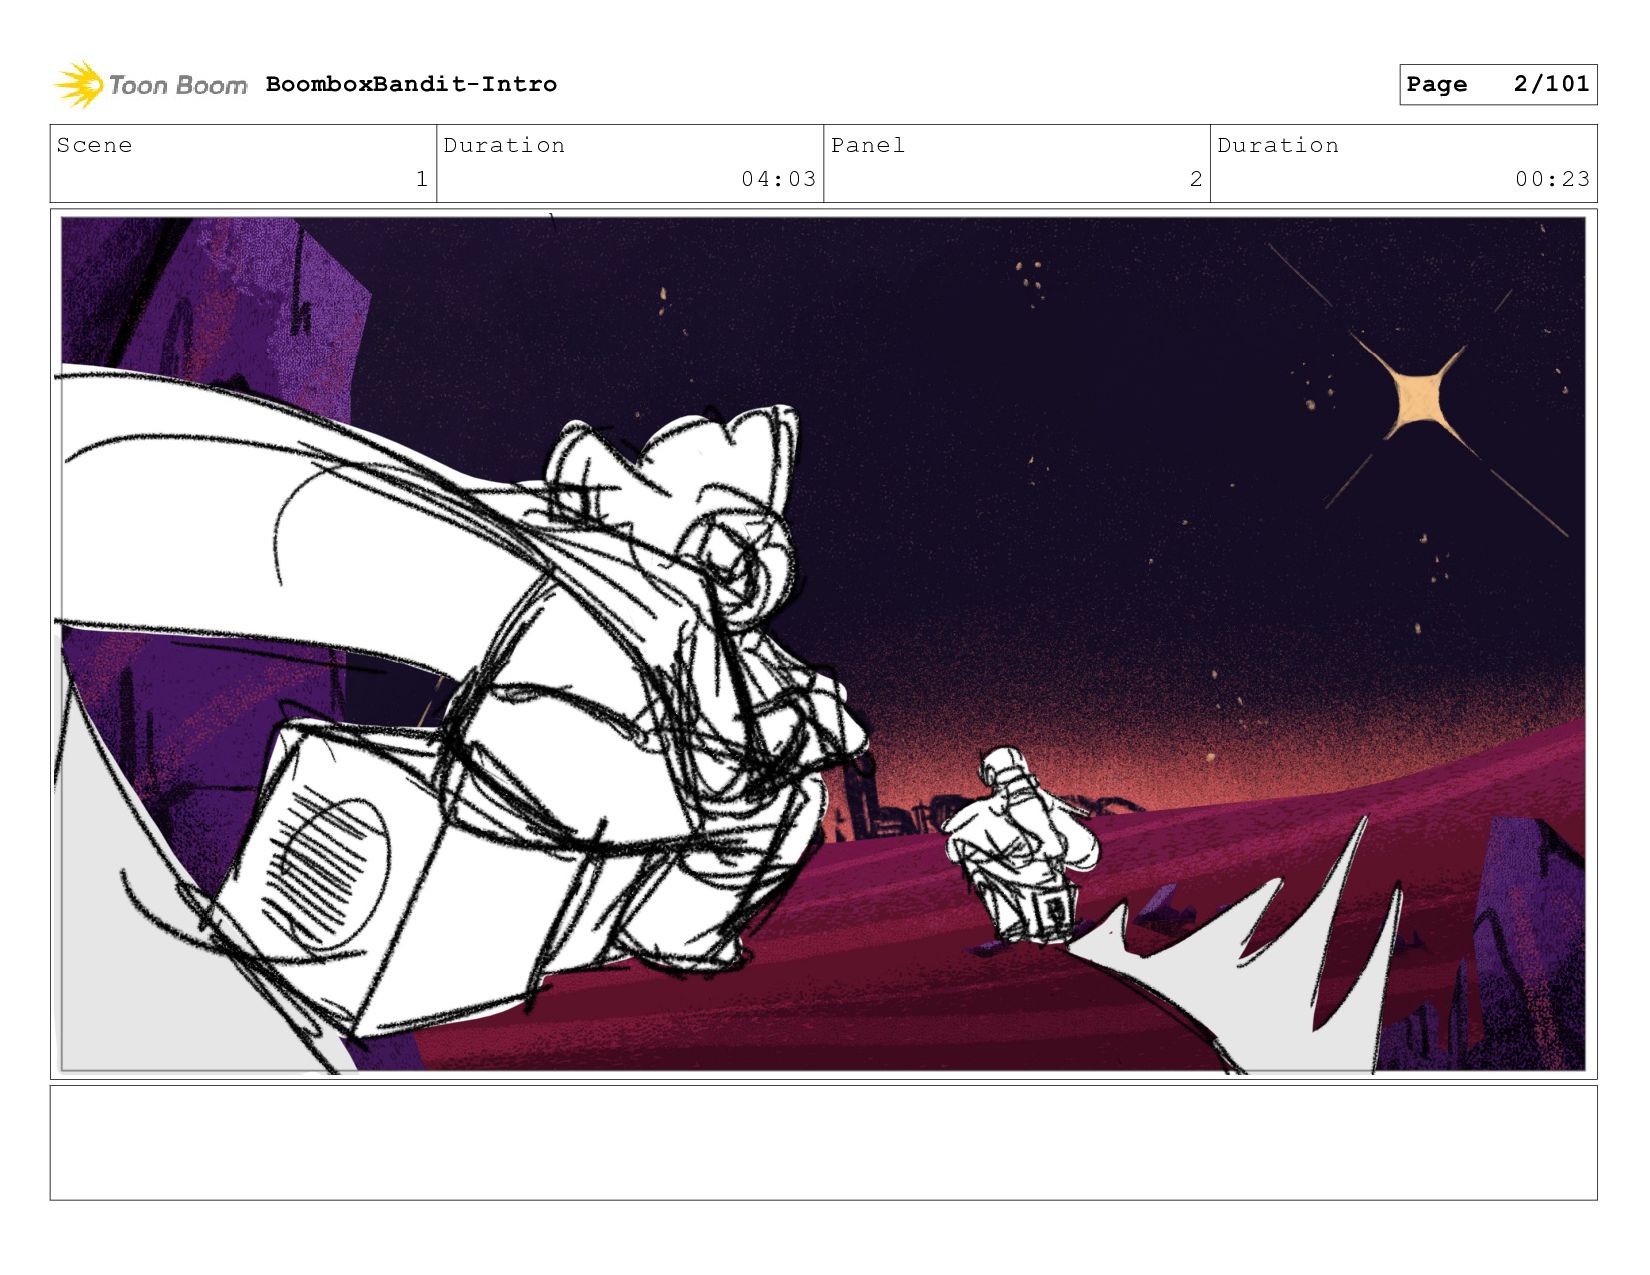Click the Panel label cell

(x=1017, y=163)
